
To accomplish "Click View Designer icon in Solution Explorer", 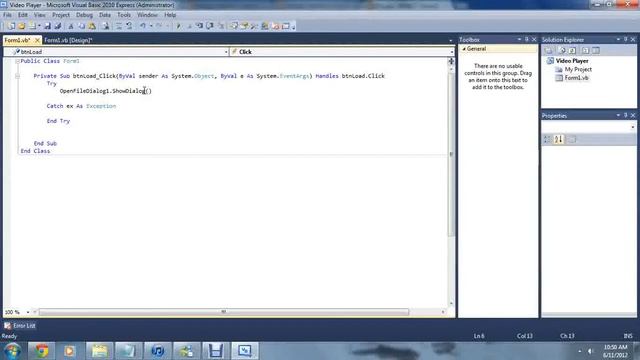I will pyautogui.click(x=596, y=51).
